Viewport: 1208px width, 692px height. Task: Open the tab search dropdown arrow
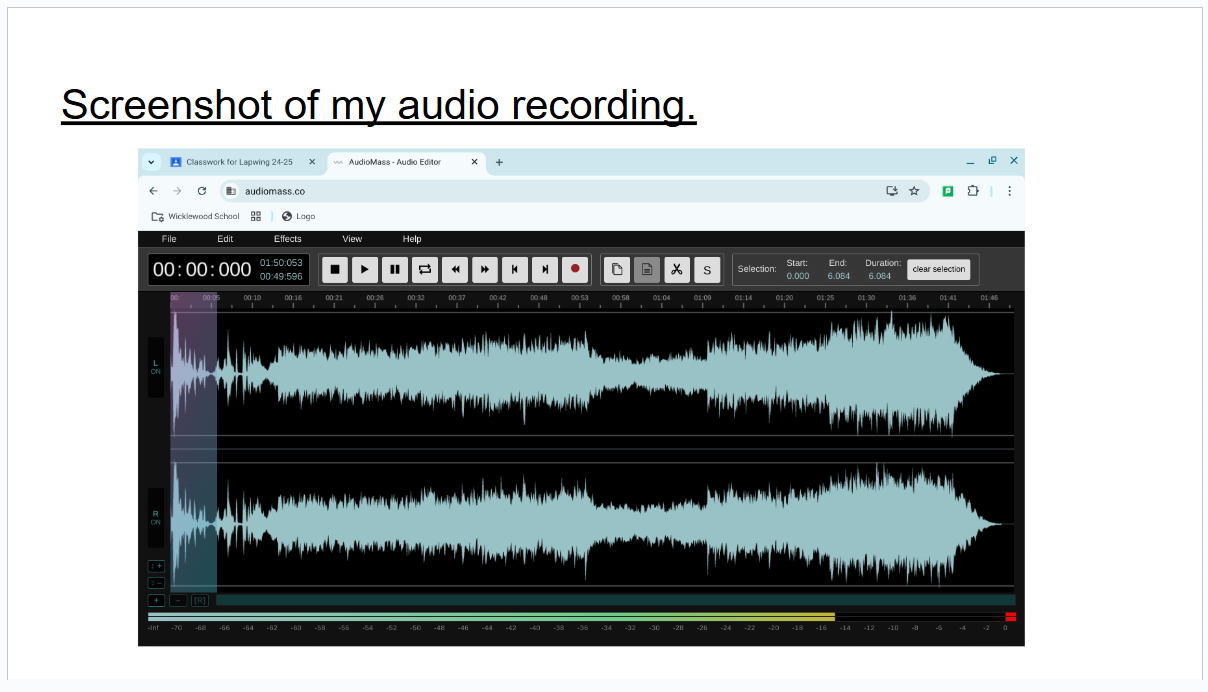click(x=151, y=162)
